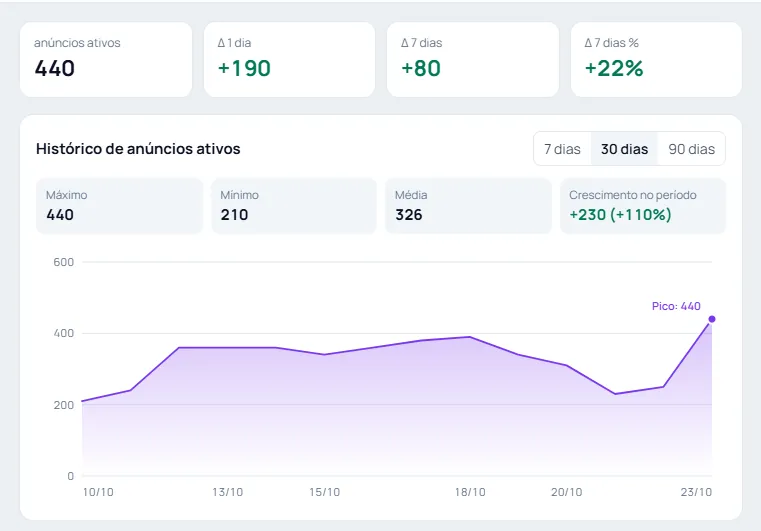The height and width of the screenshot is (531, 761).
Task: Click the Δ 7 dias % card
Action: (x=656, y=59)
